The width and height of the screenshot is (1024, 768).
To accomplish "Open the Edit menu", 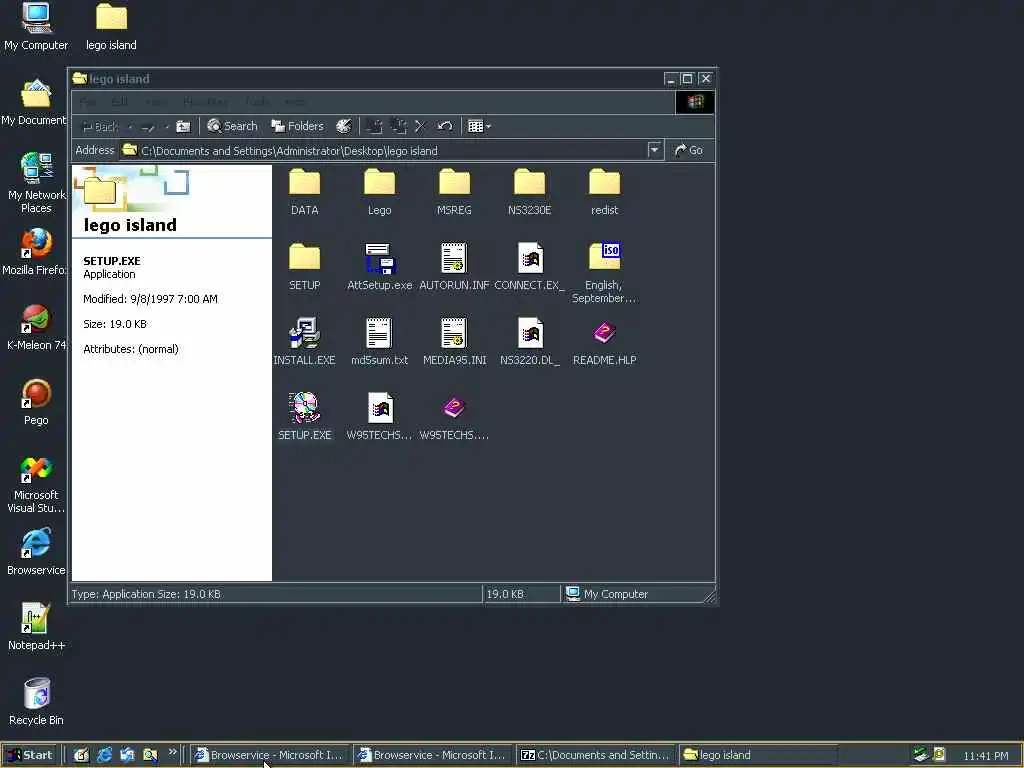I will point(120,103).
